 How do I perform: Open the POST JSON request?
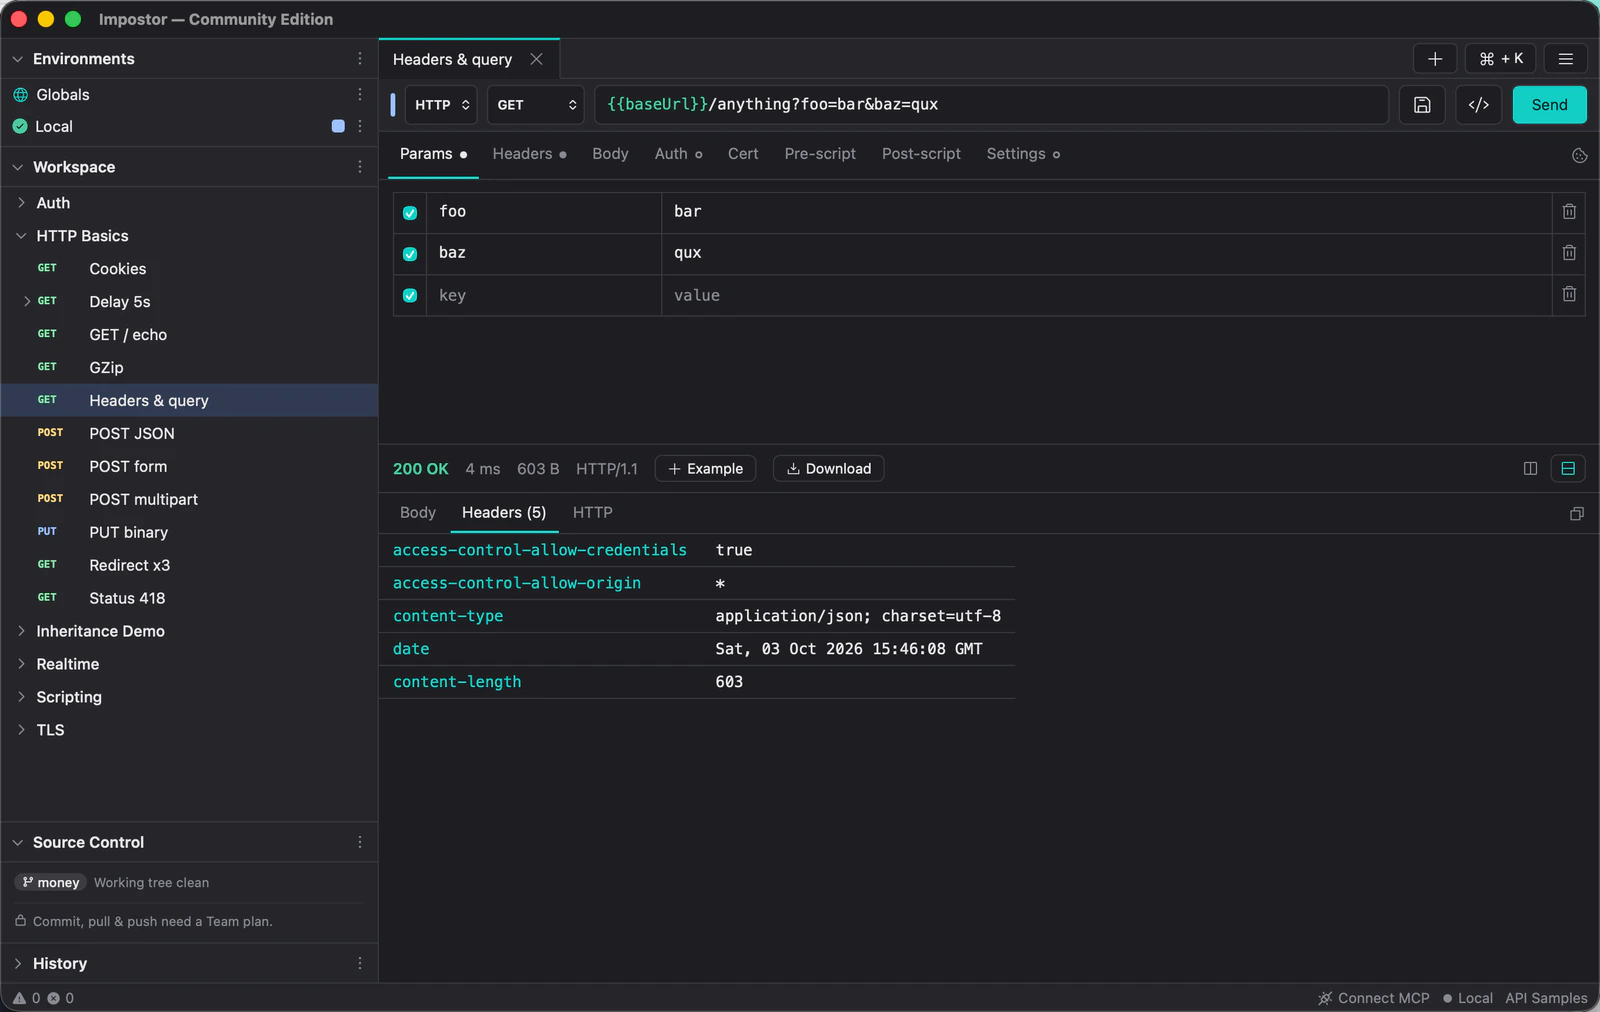(x=189, y=433)
